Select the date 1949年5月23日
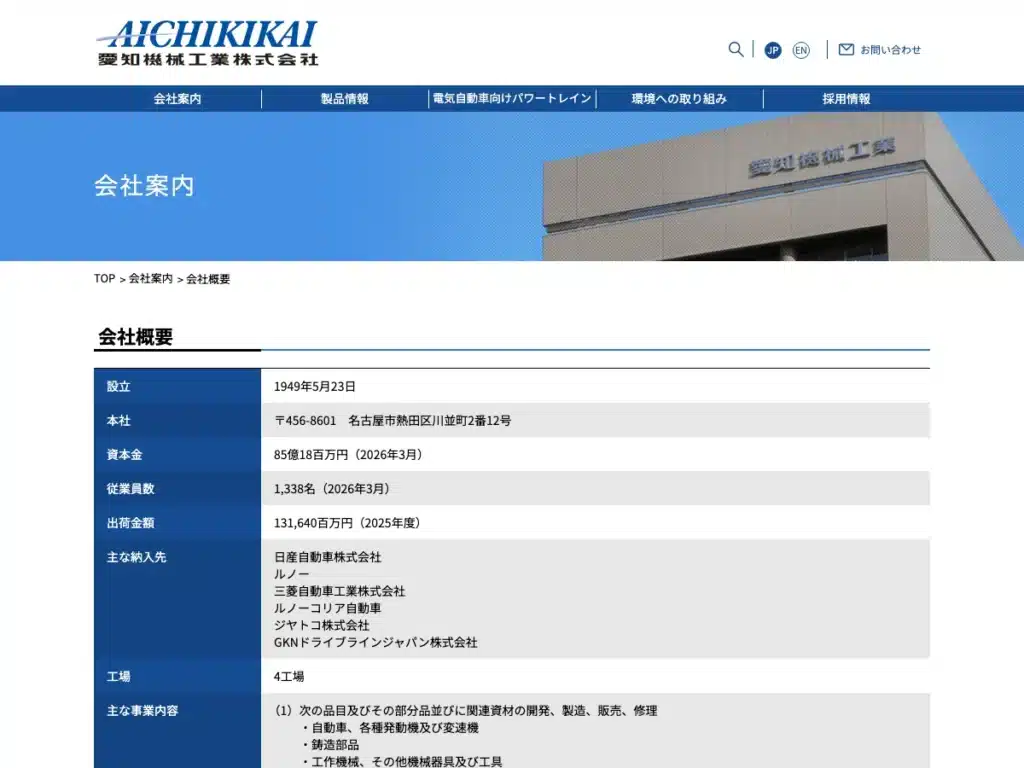 click(x=315, y=387)
